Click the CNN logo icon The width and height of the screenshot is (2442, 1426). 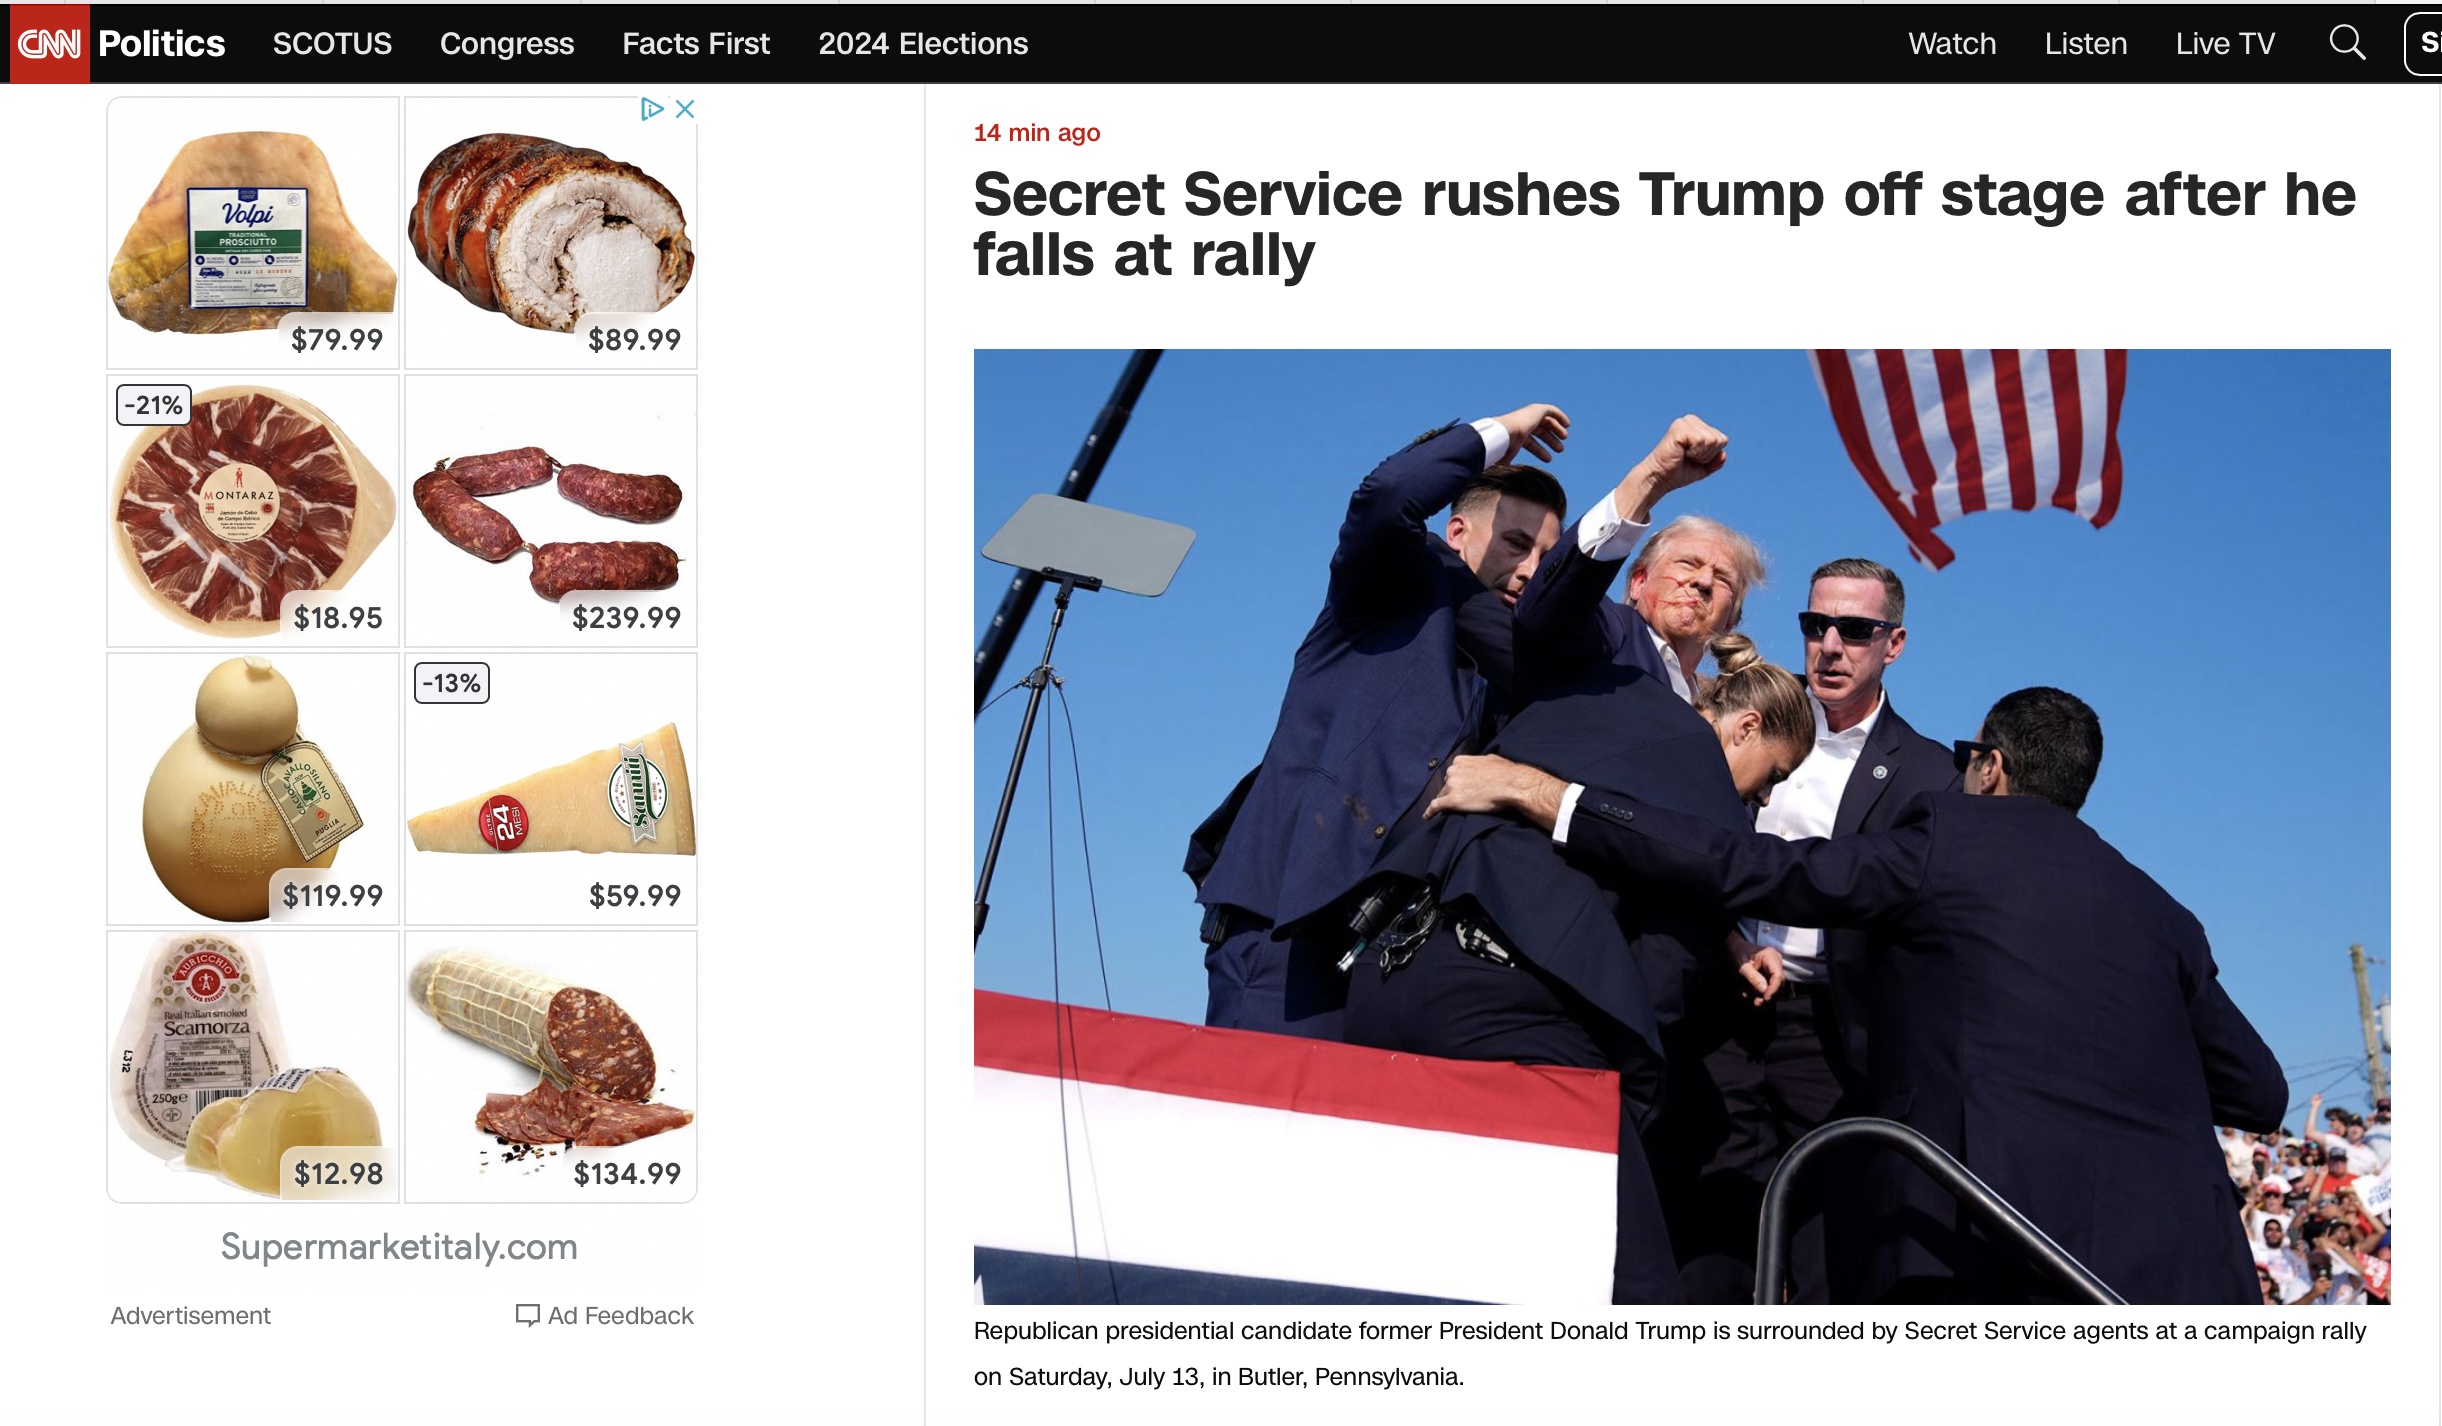click(x=49, y=44)
